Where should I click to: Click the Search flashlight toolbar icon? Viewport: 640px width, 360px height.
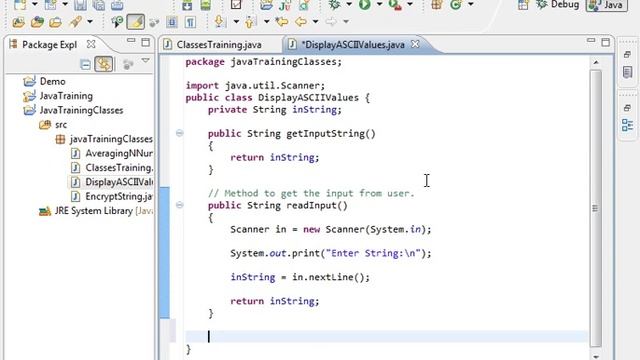tap(76, 22)
